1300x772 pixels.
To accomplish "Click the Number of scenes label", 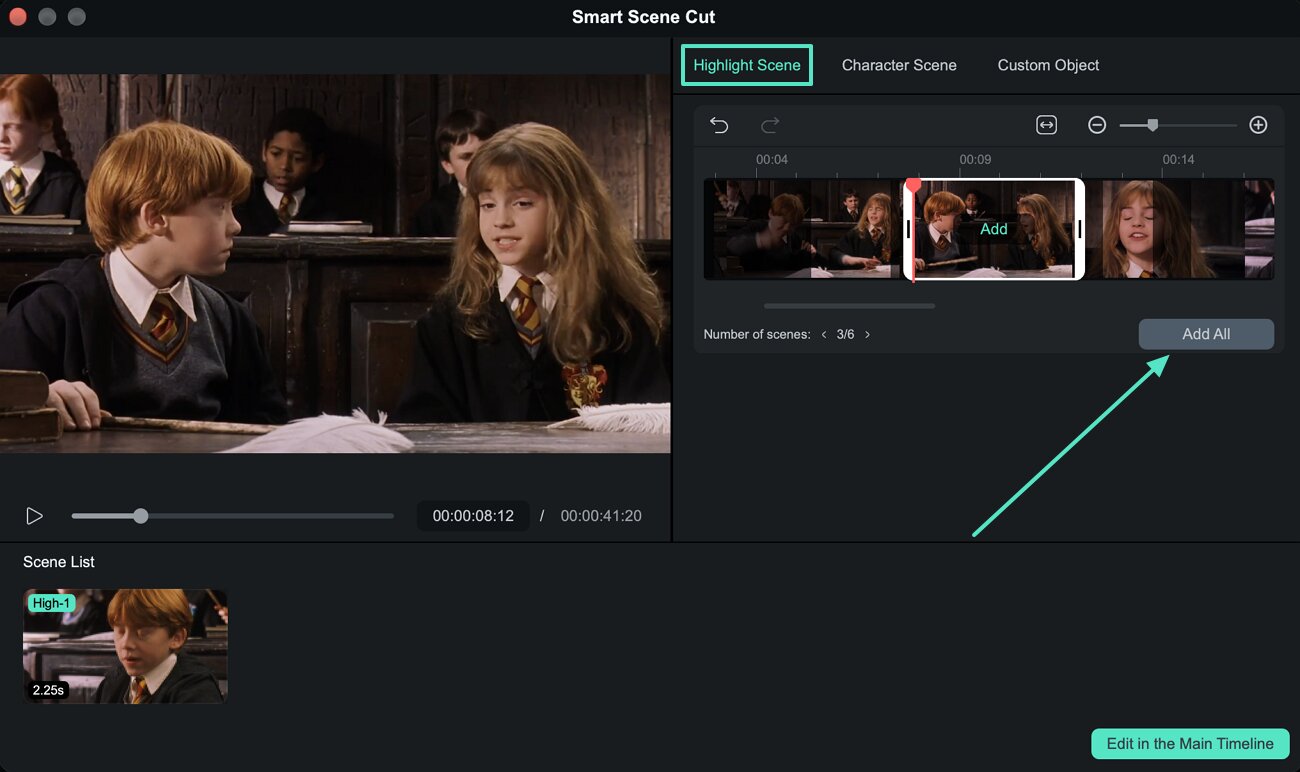I will pos(757,335).
